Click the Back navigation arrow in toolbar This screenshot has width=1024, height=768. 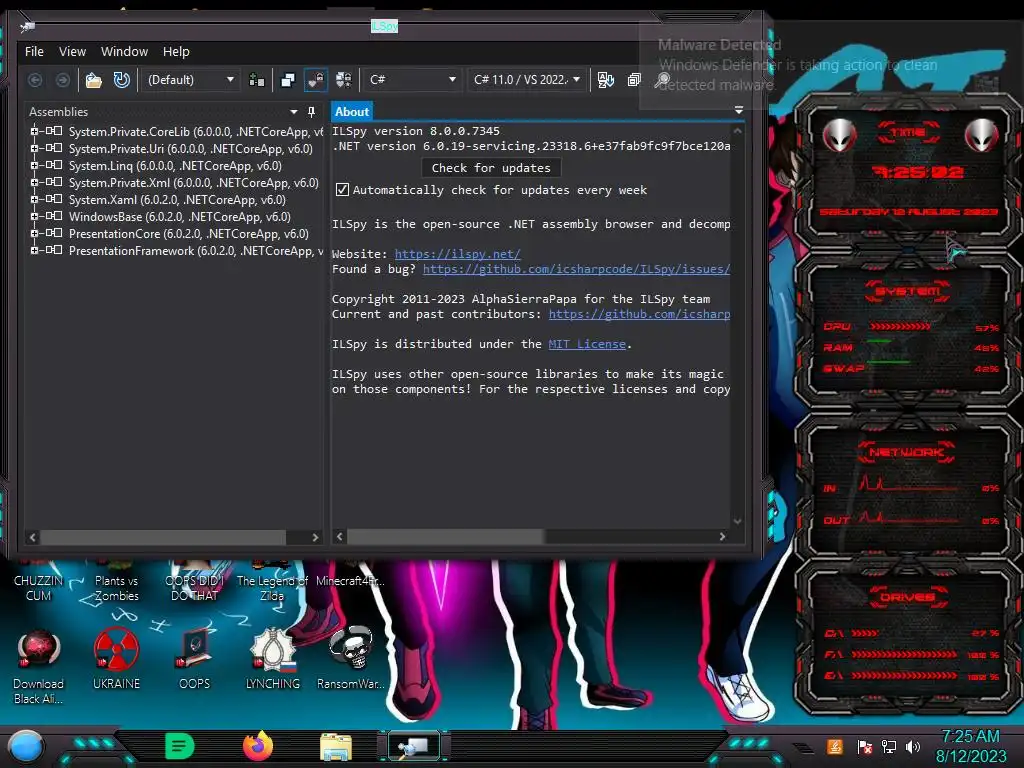[x=35, y=80]
